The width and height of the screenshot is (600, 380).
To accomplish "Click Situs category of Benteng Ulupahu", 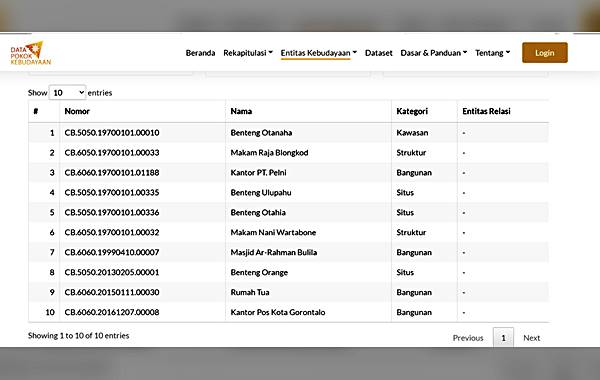I will pyautogui.click(x=405, y=192).
